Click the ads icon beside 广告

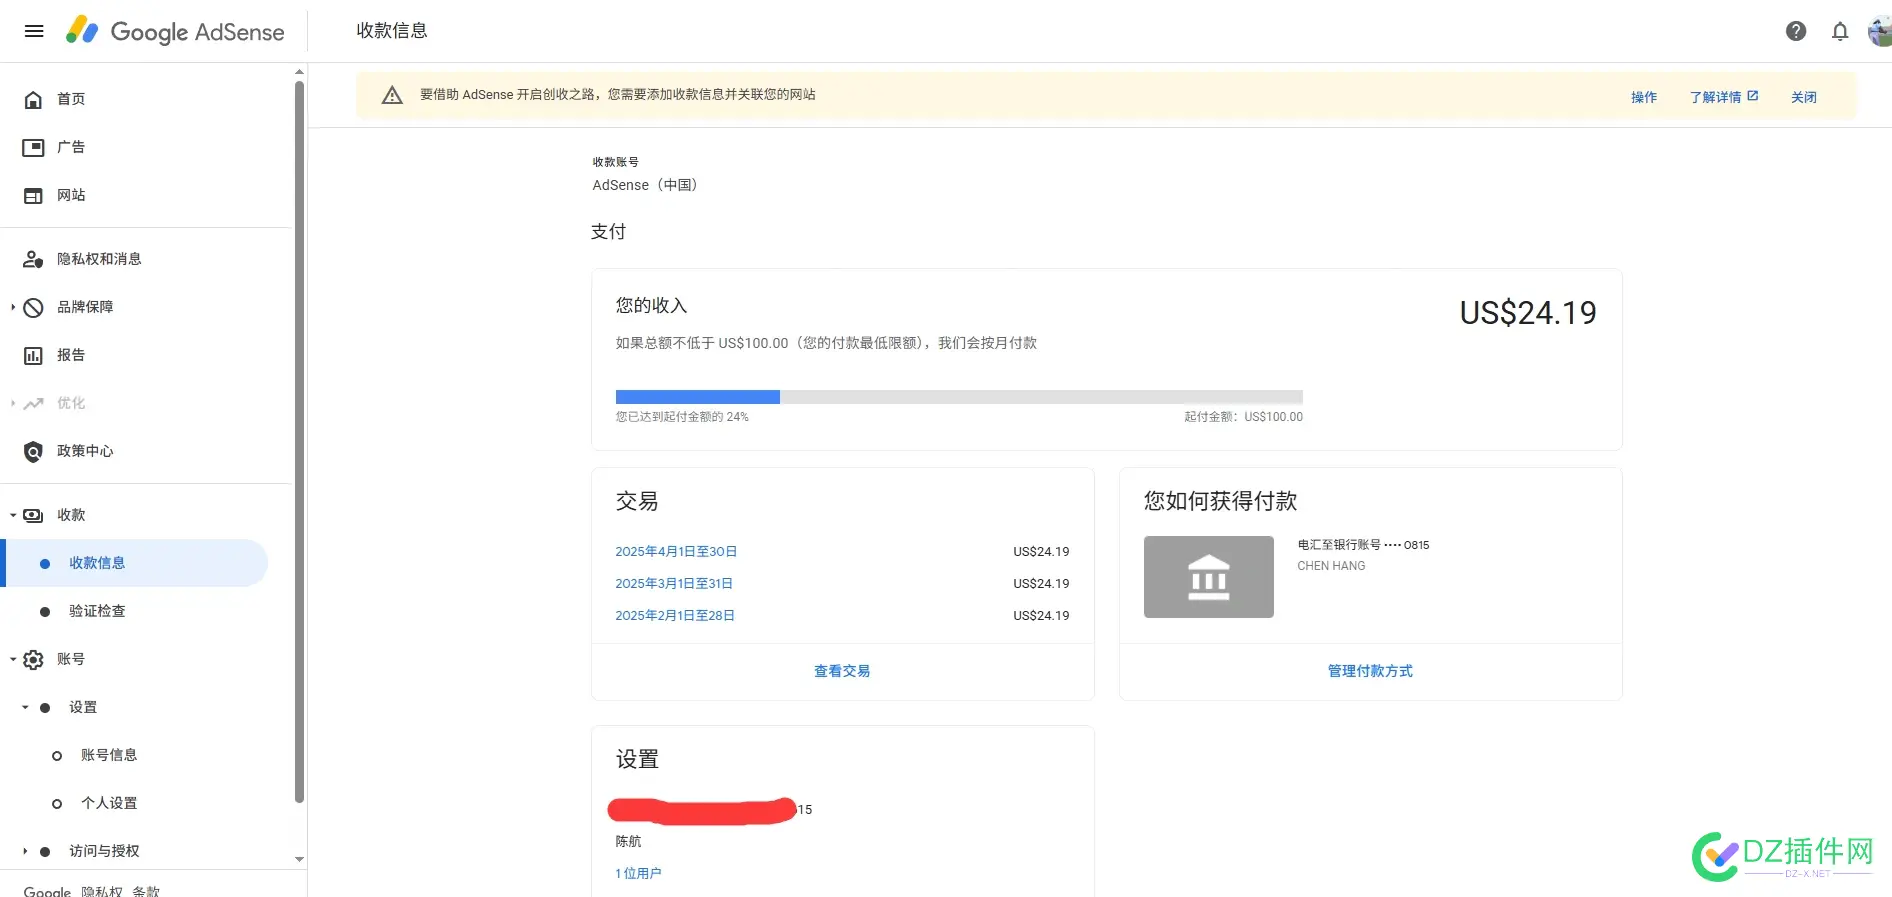click(33, 147)
